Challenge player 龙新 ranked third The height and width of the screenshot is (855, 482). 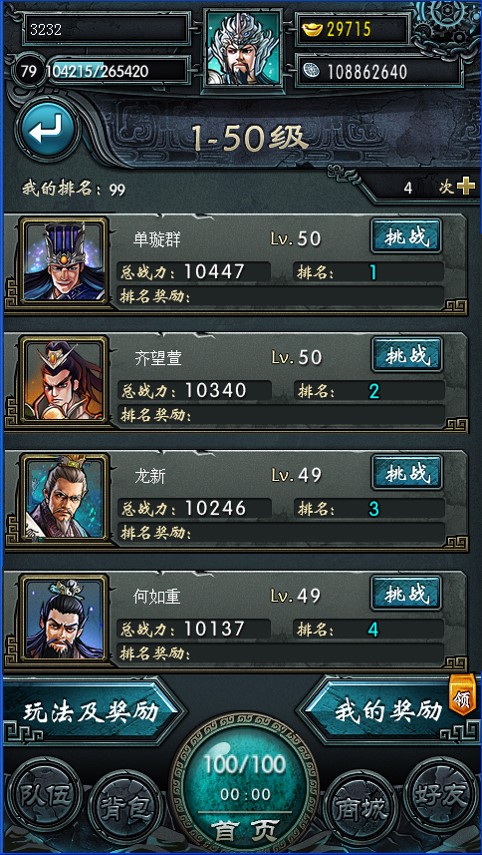click(407, 472)
